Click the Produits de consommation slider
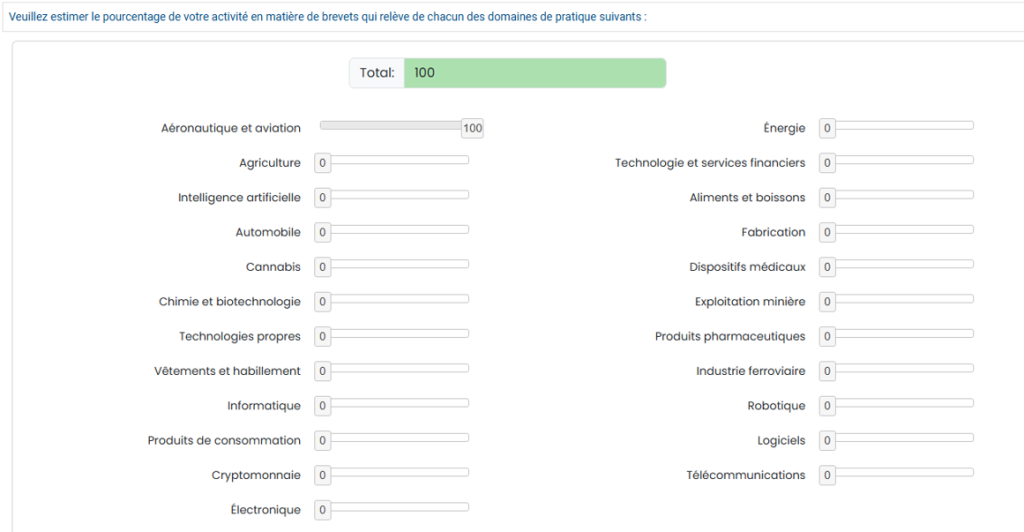The width and height of the screenshot is (1024, 532). (398, 438)
